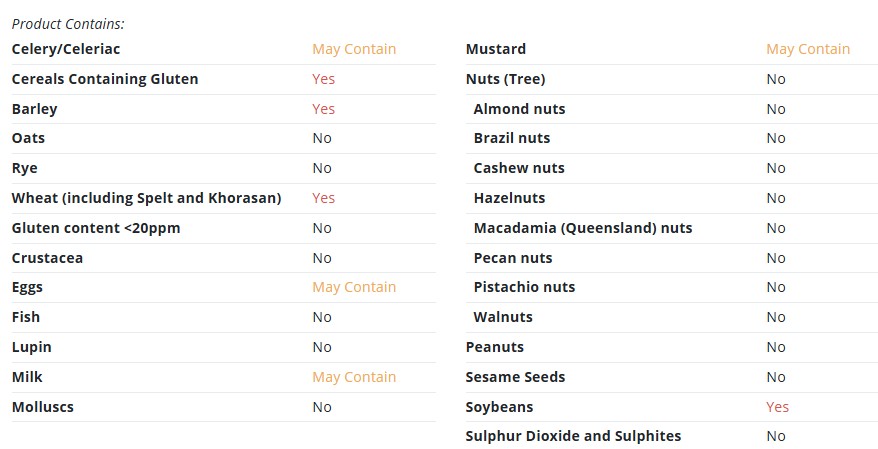Viewport: 878px width, 449px height.
Task: Click the No value beside Peanuts
Action: click(776, 347)
